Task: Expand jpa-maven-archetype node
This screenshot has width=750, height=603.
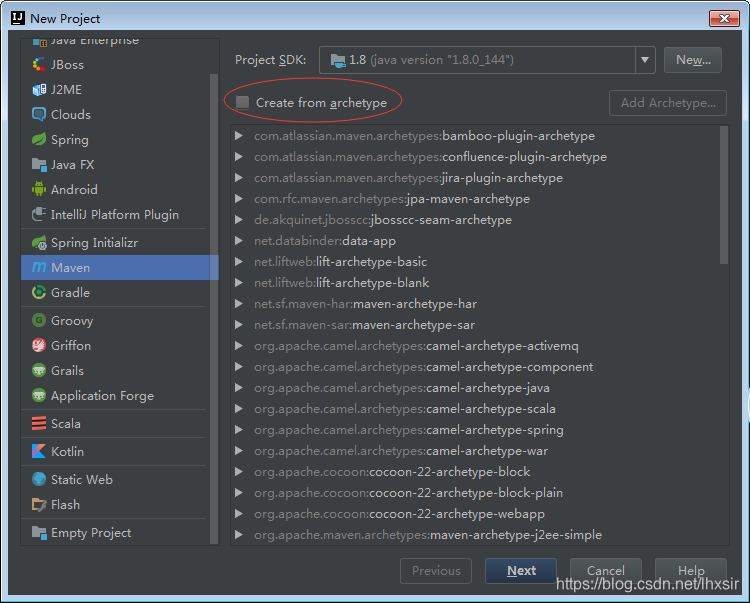Action: pyautogui.click(x=239, y=199)
